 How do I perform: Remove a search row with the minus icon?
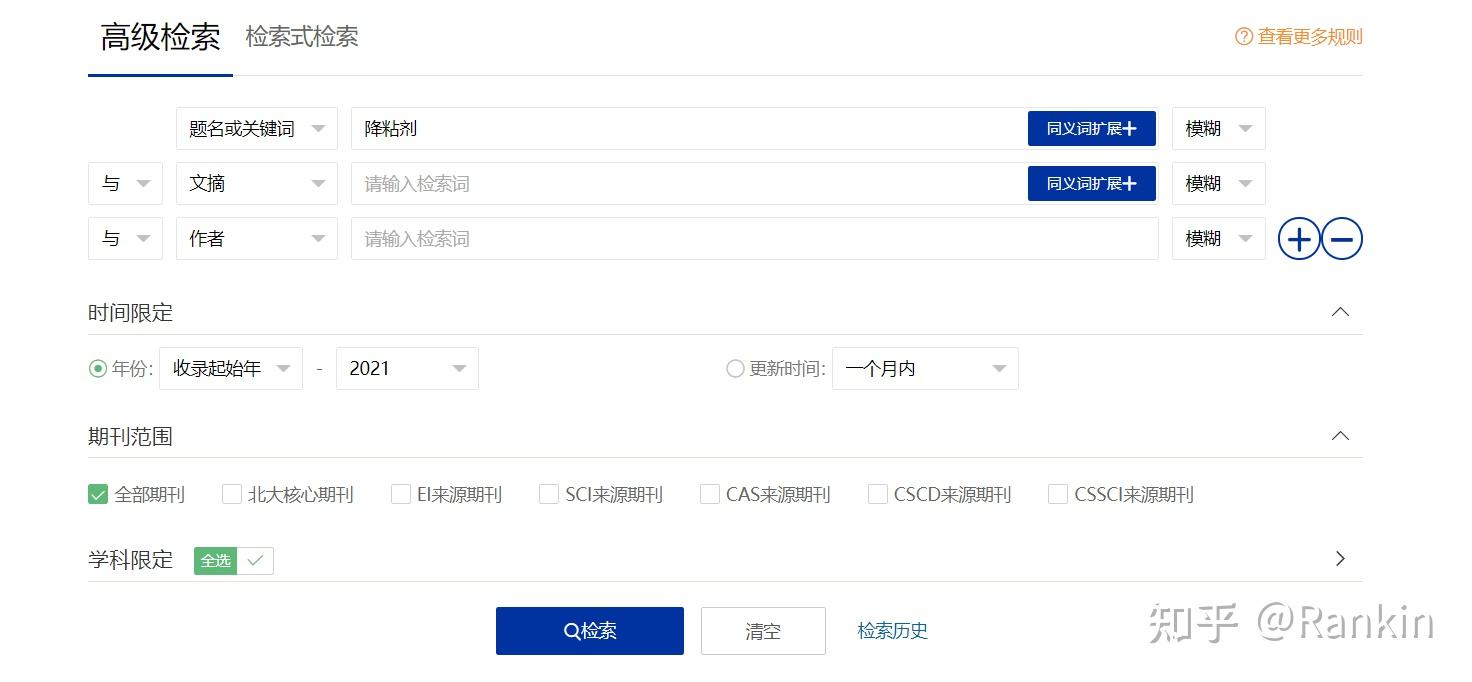pos(1342,239)
